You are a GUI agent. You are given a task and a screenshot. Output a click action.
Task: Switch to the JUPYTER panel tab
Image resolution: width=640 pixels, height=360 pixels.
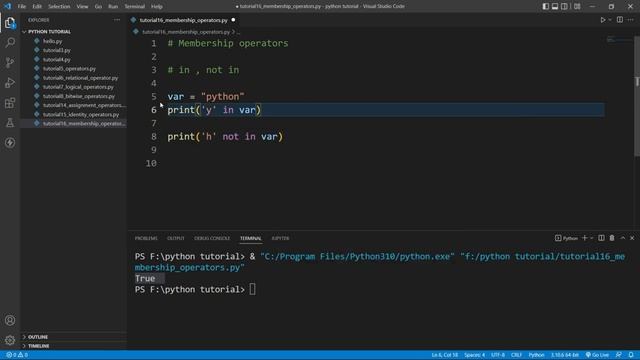pos(280,238)
